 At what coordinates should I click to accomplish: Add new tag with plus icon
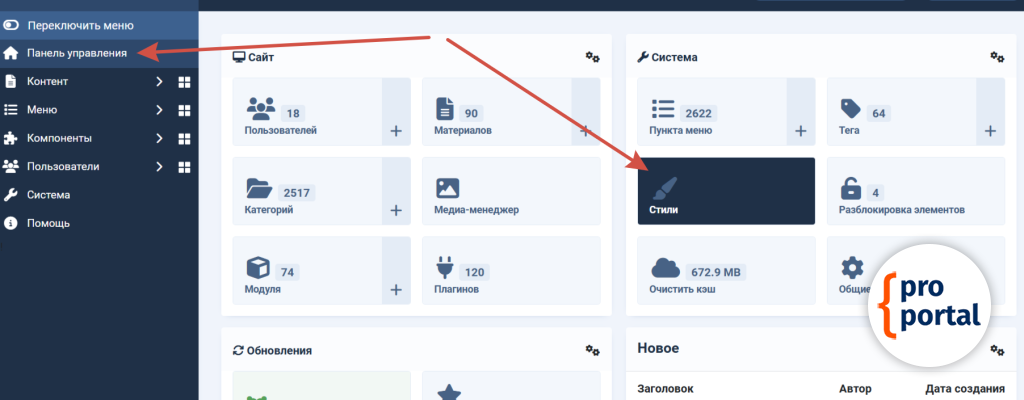pyautogui.click(x=990, y=131)
